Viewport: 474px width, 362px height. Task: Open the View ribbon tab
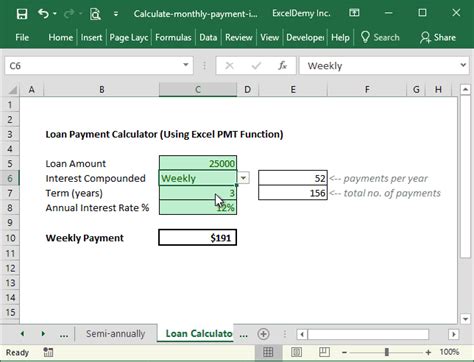(269, 37)
